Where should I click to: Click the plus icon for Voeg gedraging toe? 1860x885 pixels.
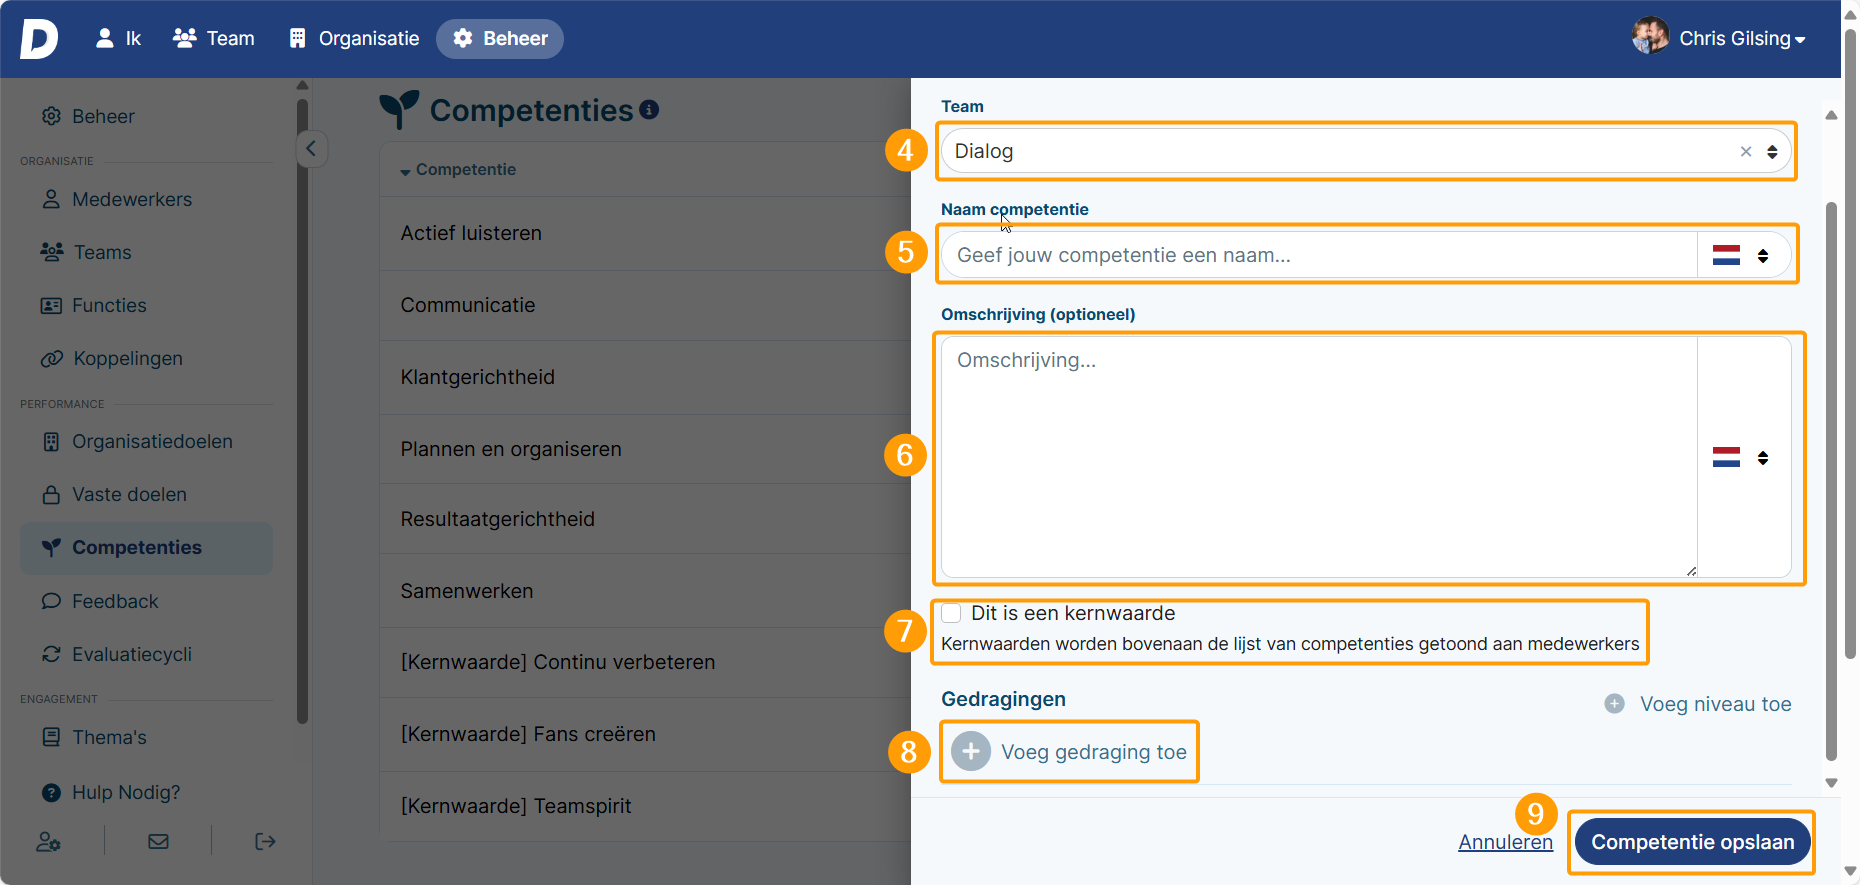(970, 752)
